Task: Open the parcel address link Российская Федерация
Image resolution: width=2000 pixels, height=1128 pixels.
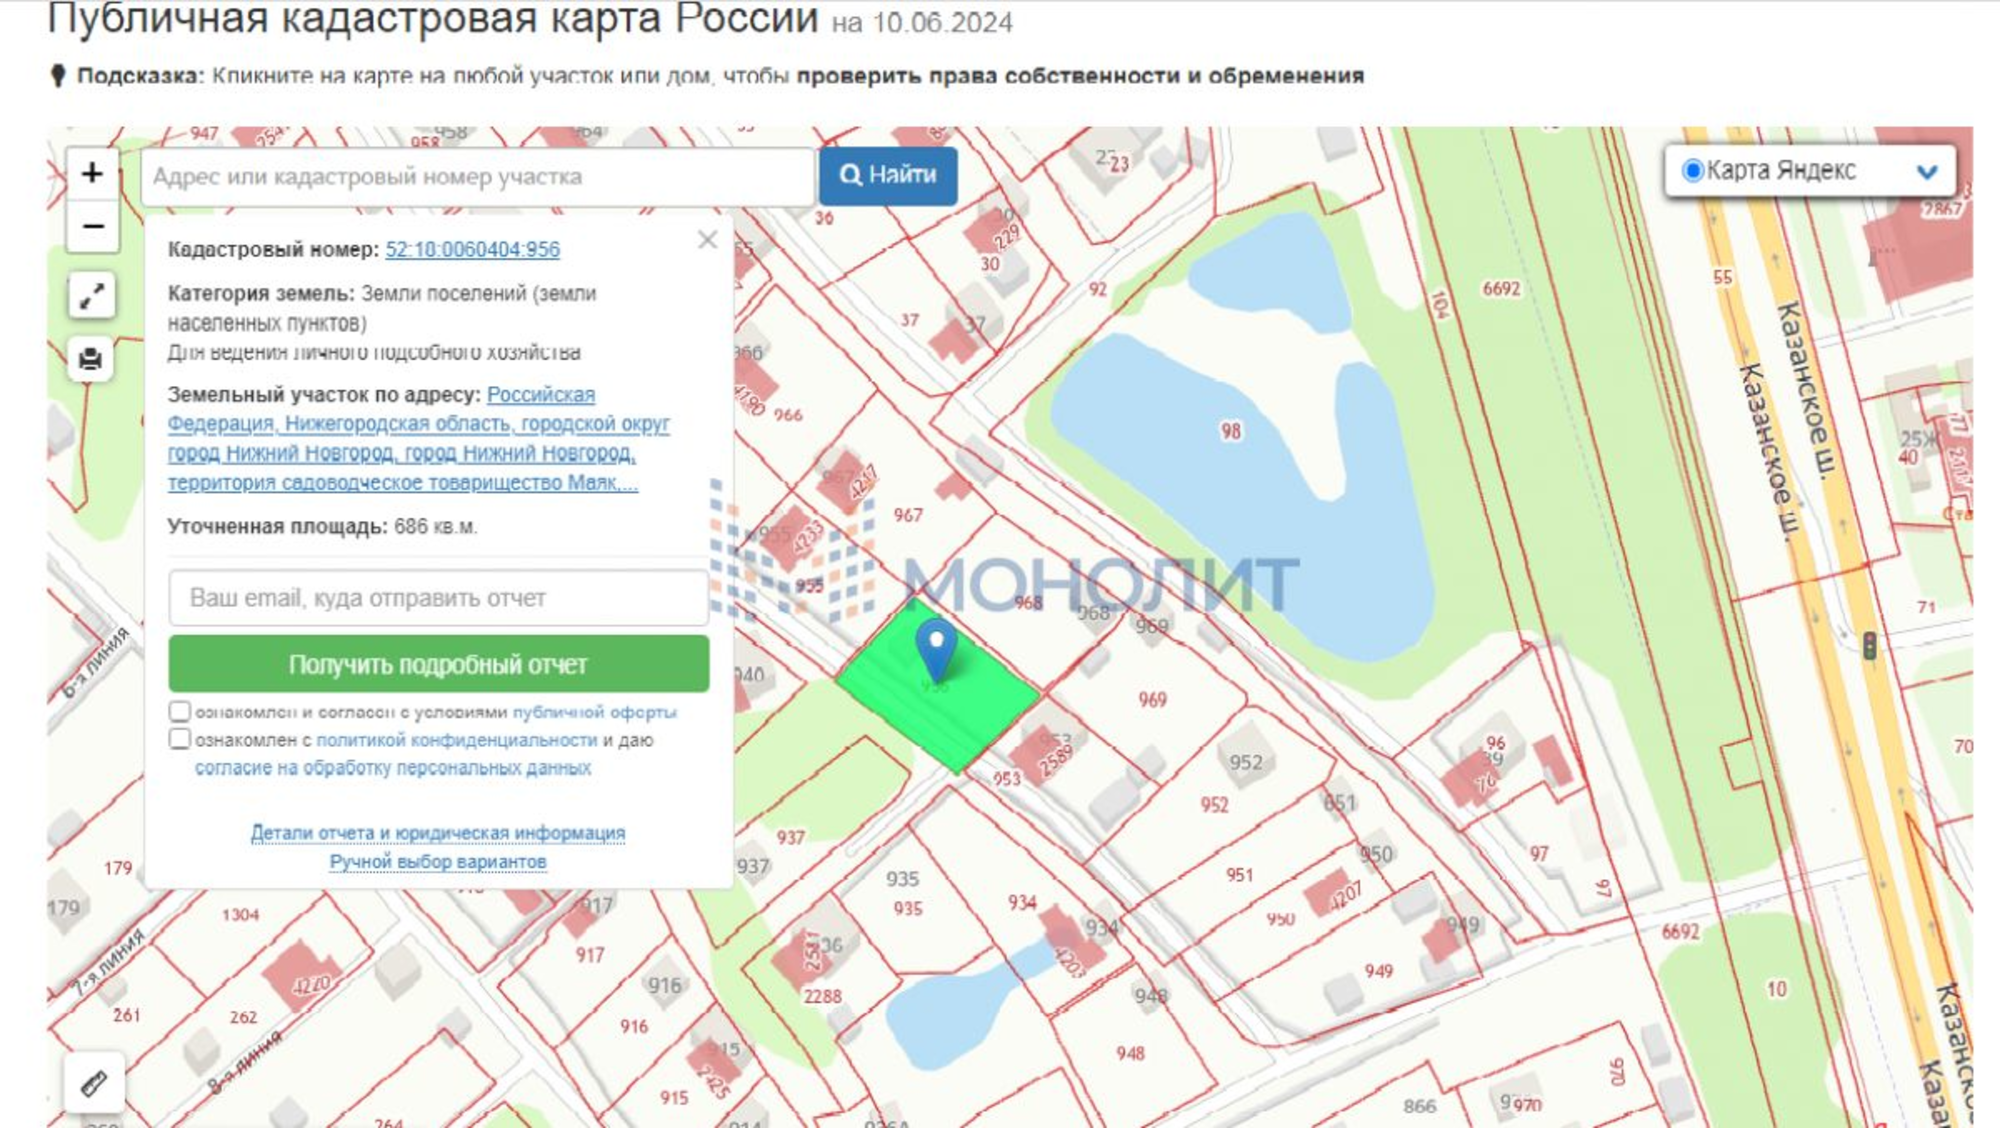Action: (x=418, y=438)
